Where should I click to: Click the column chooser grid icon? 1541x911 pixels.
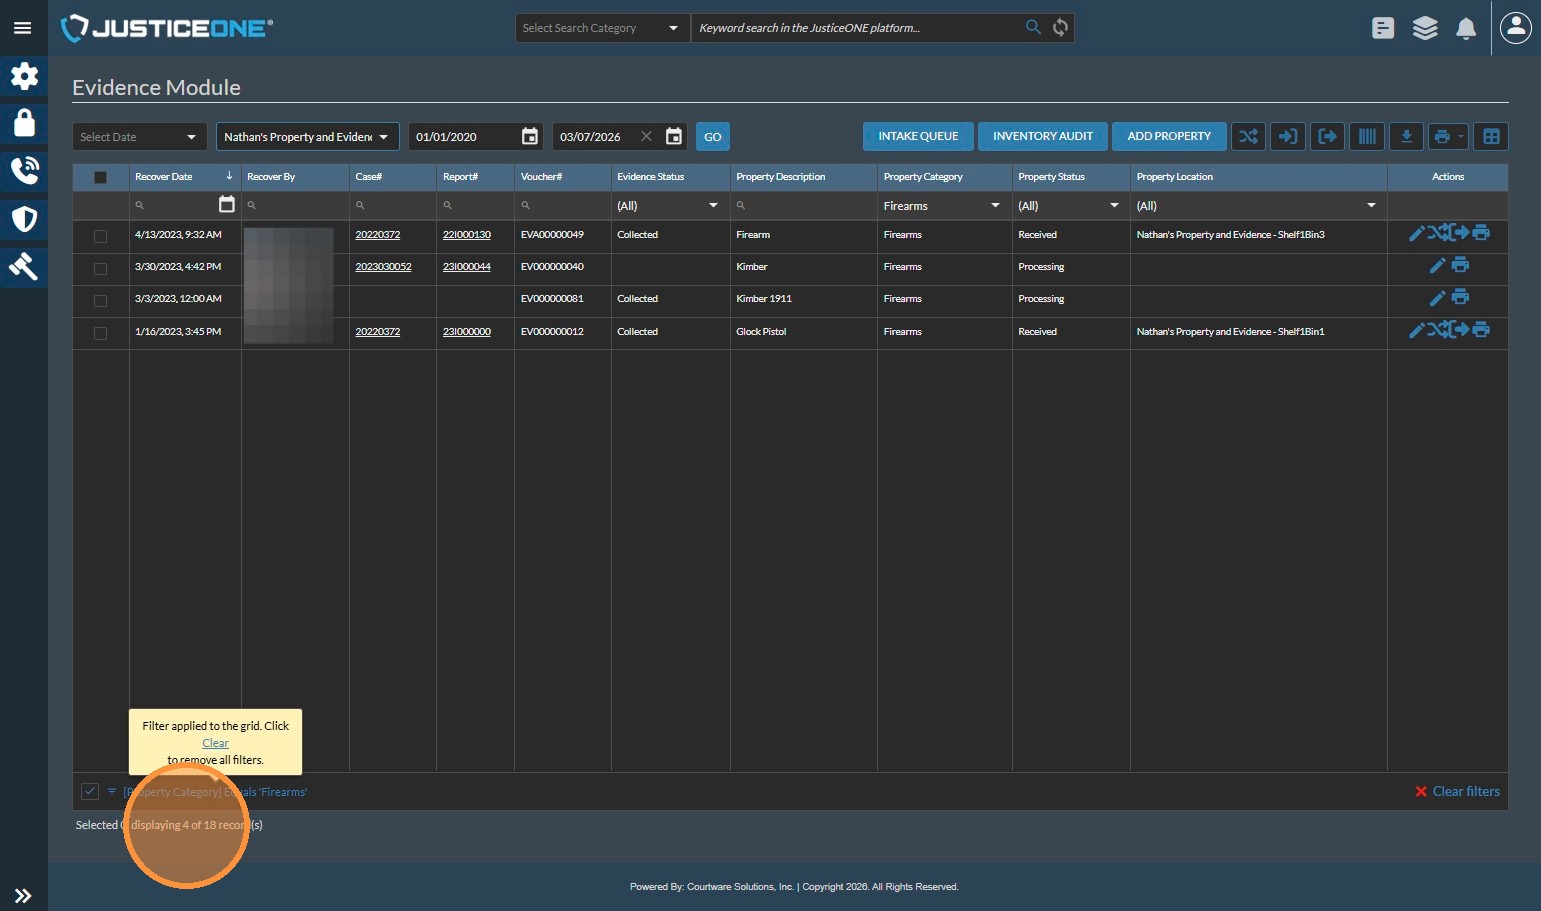click(x=1491, y=136)
